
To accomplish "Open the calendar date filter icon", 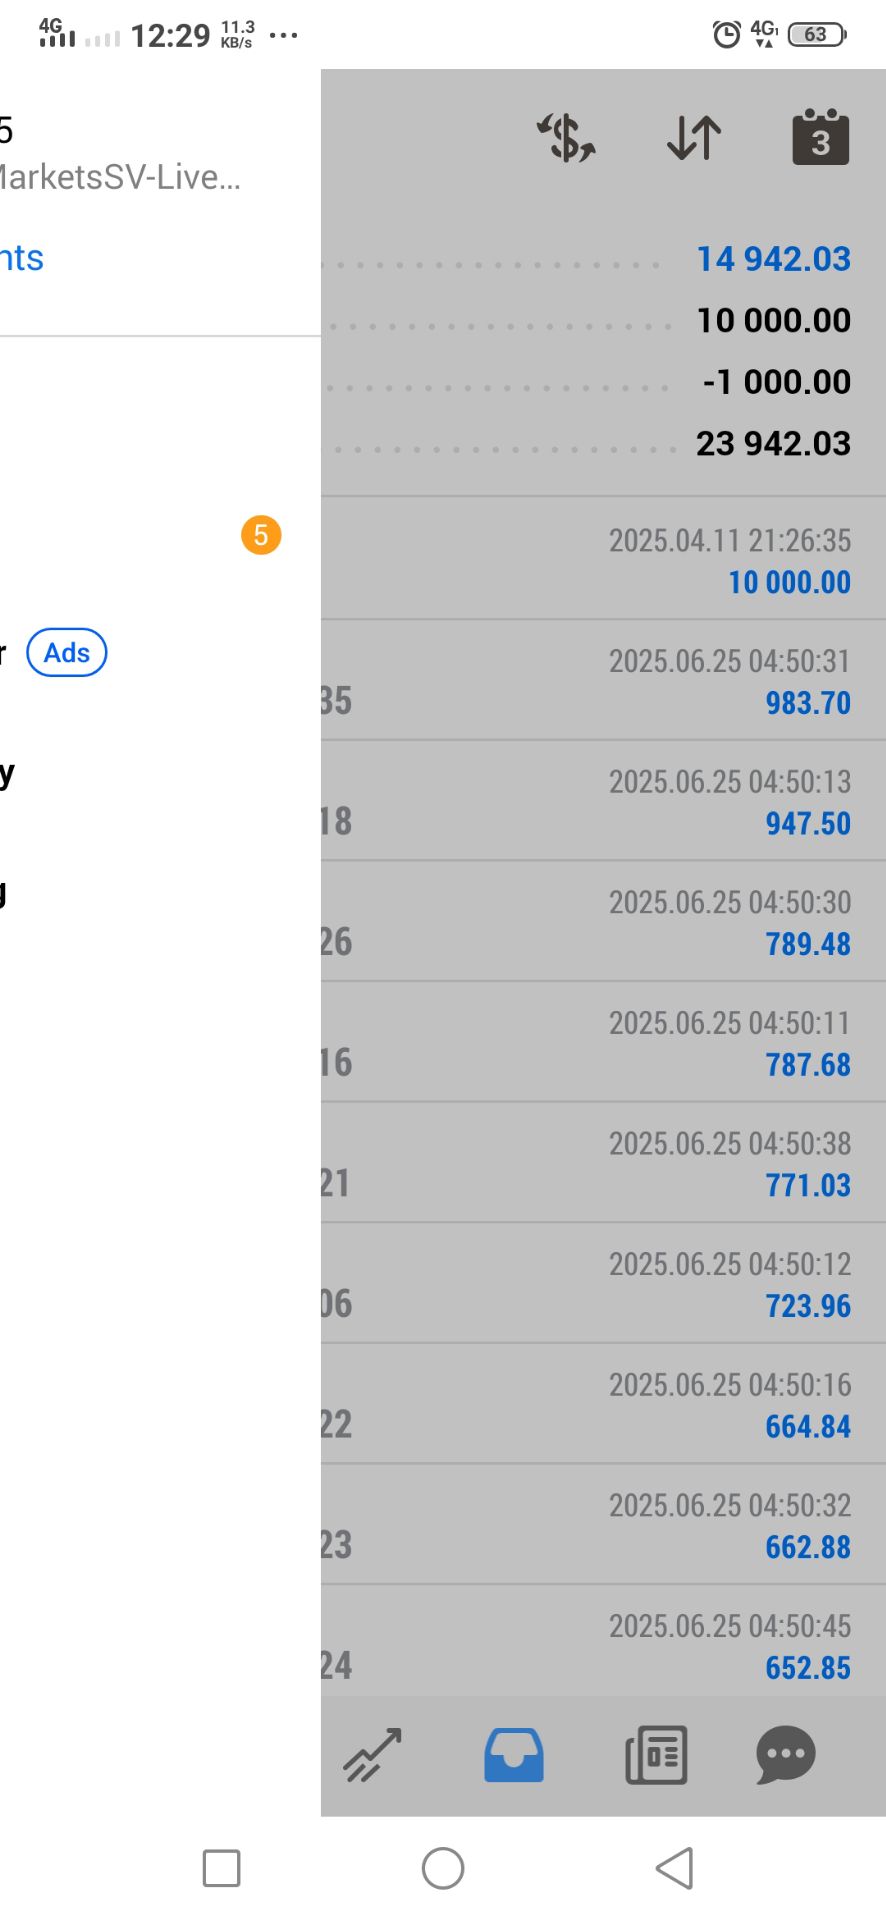I will [820, 138].
